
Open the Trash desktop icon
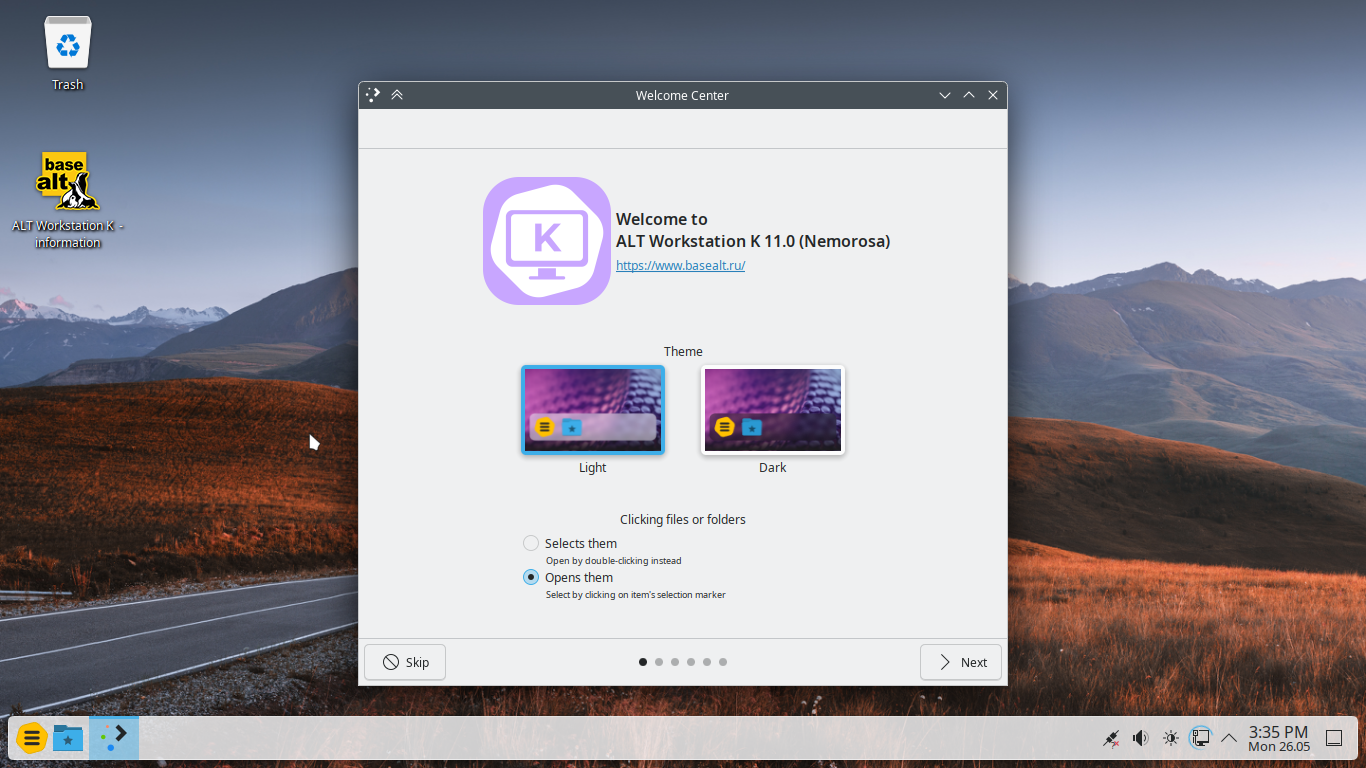coord(68,54)
